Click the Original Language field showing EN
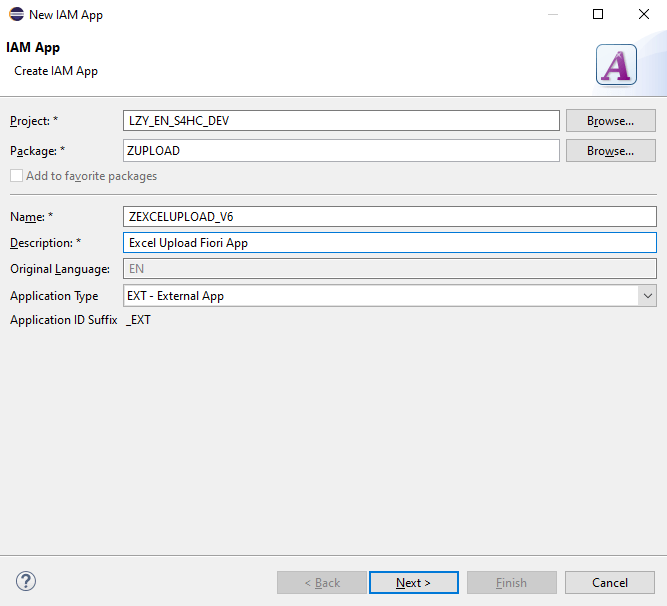Image resolution: width=667 pixels, height=606 pixels. (388, 269)
